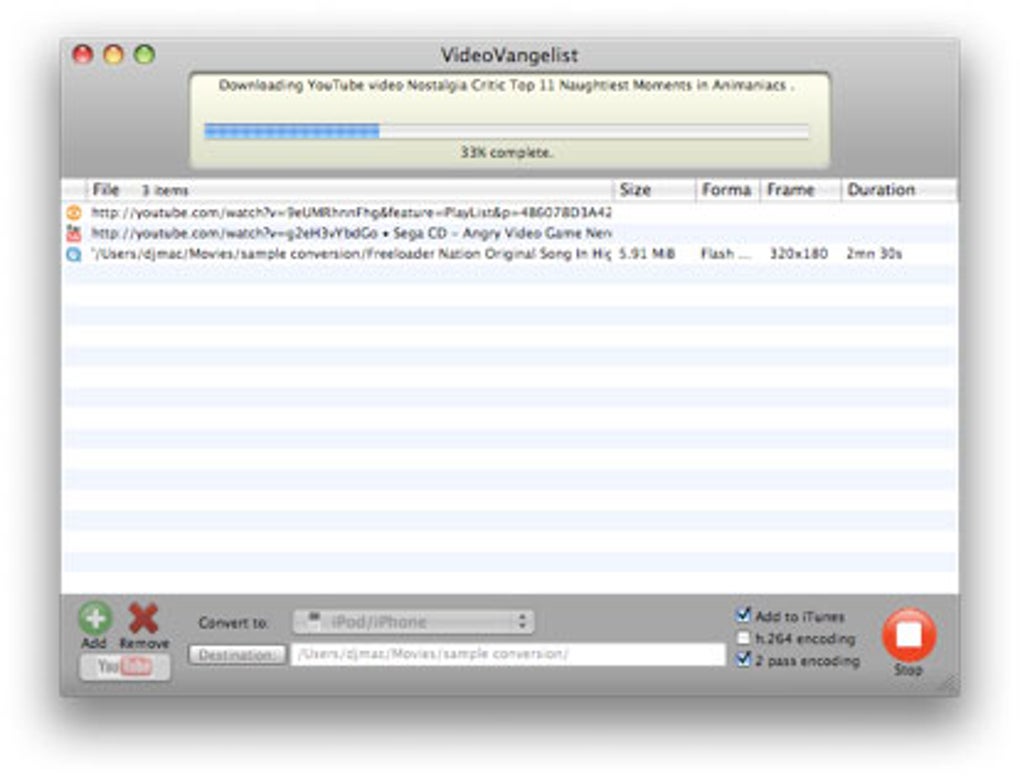Open the Convert to iPod/iPhone dropdown
1020x779 pixels.
414,622
